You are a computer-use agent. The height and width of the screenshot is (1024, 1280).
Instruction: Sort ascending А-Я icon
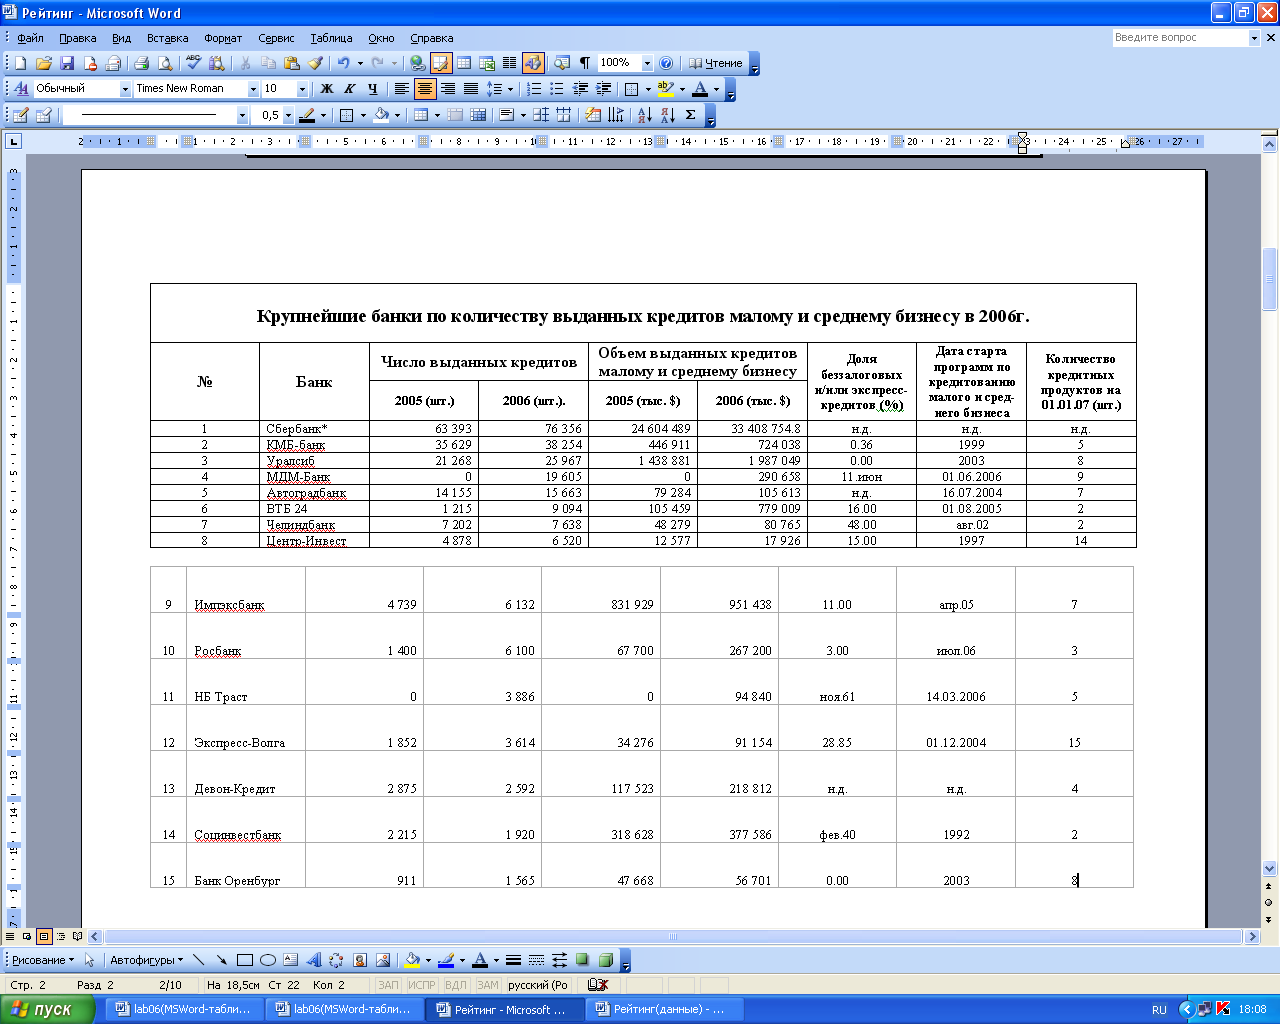[644, 115]
